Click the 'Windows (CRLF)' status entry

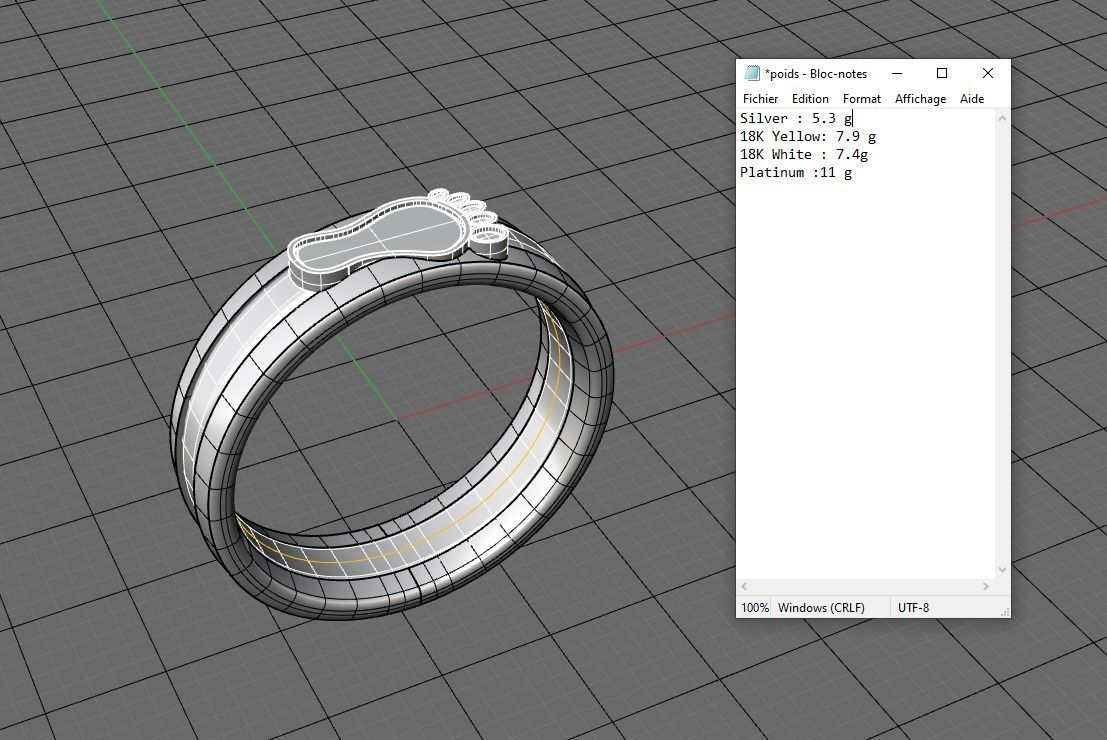[x=821, y=607]
